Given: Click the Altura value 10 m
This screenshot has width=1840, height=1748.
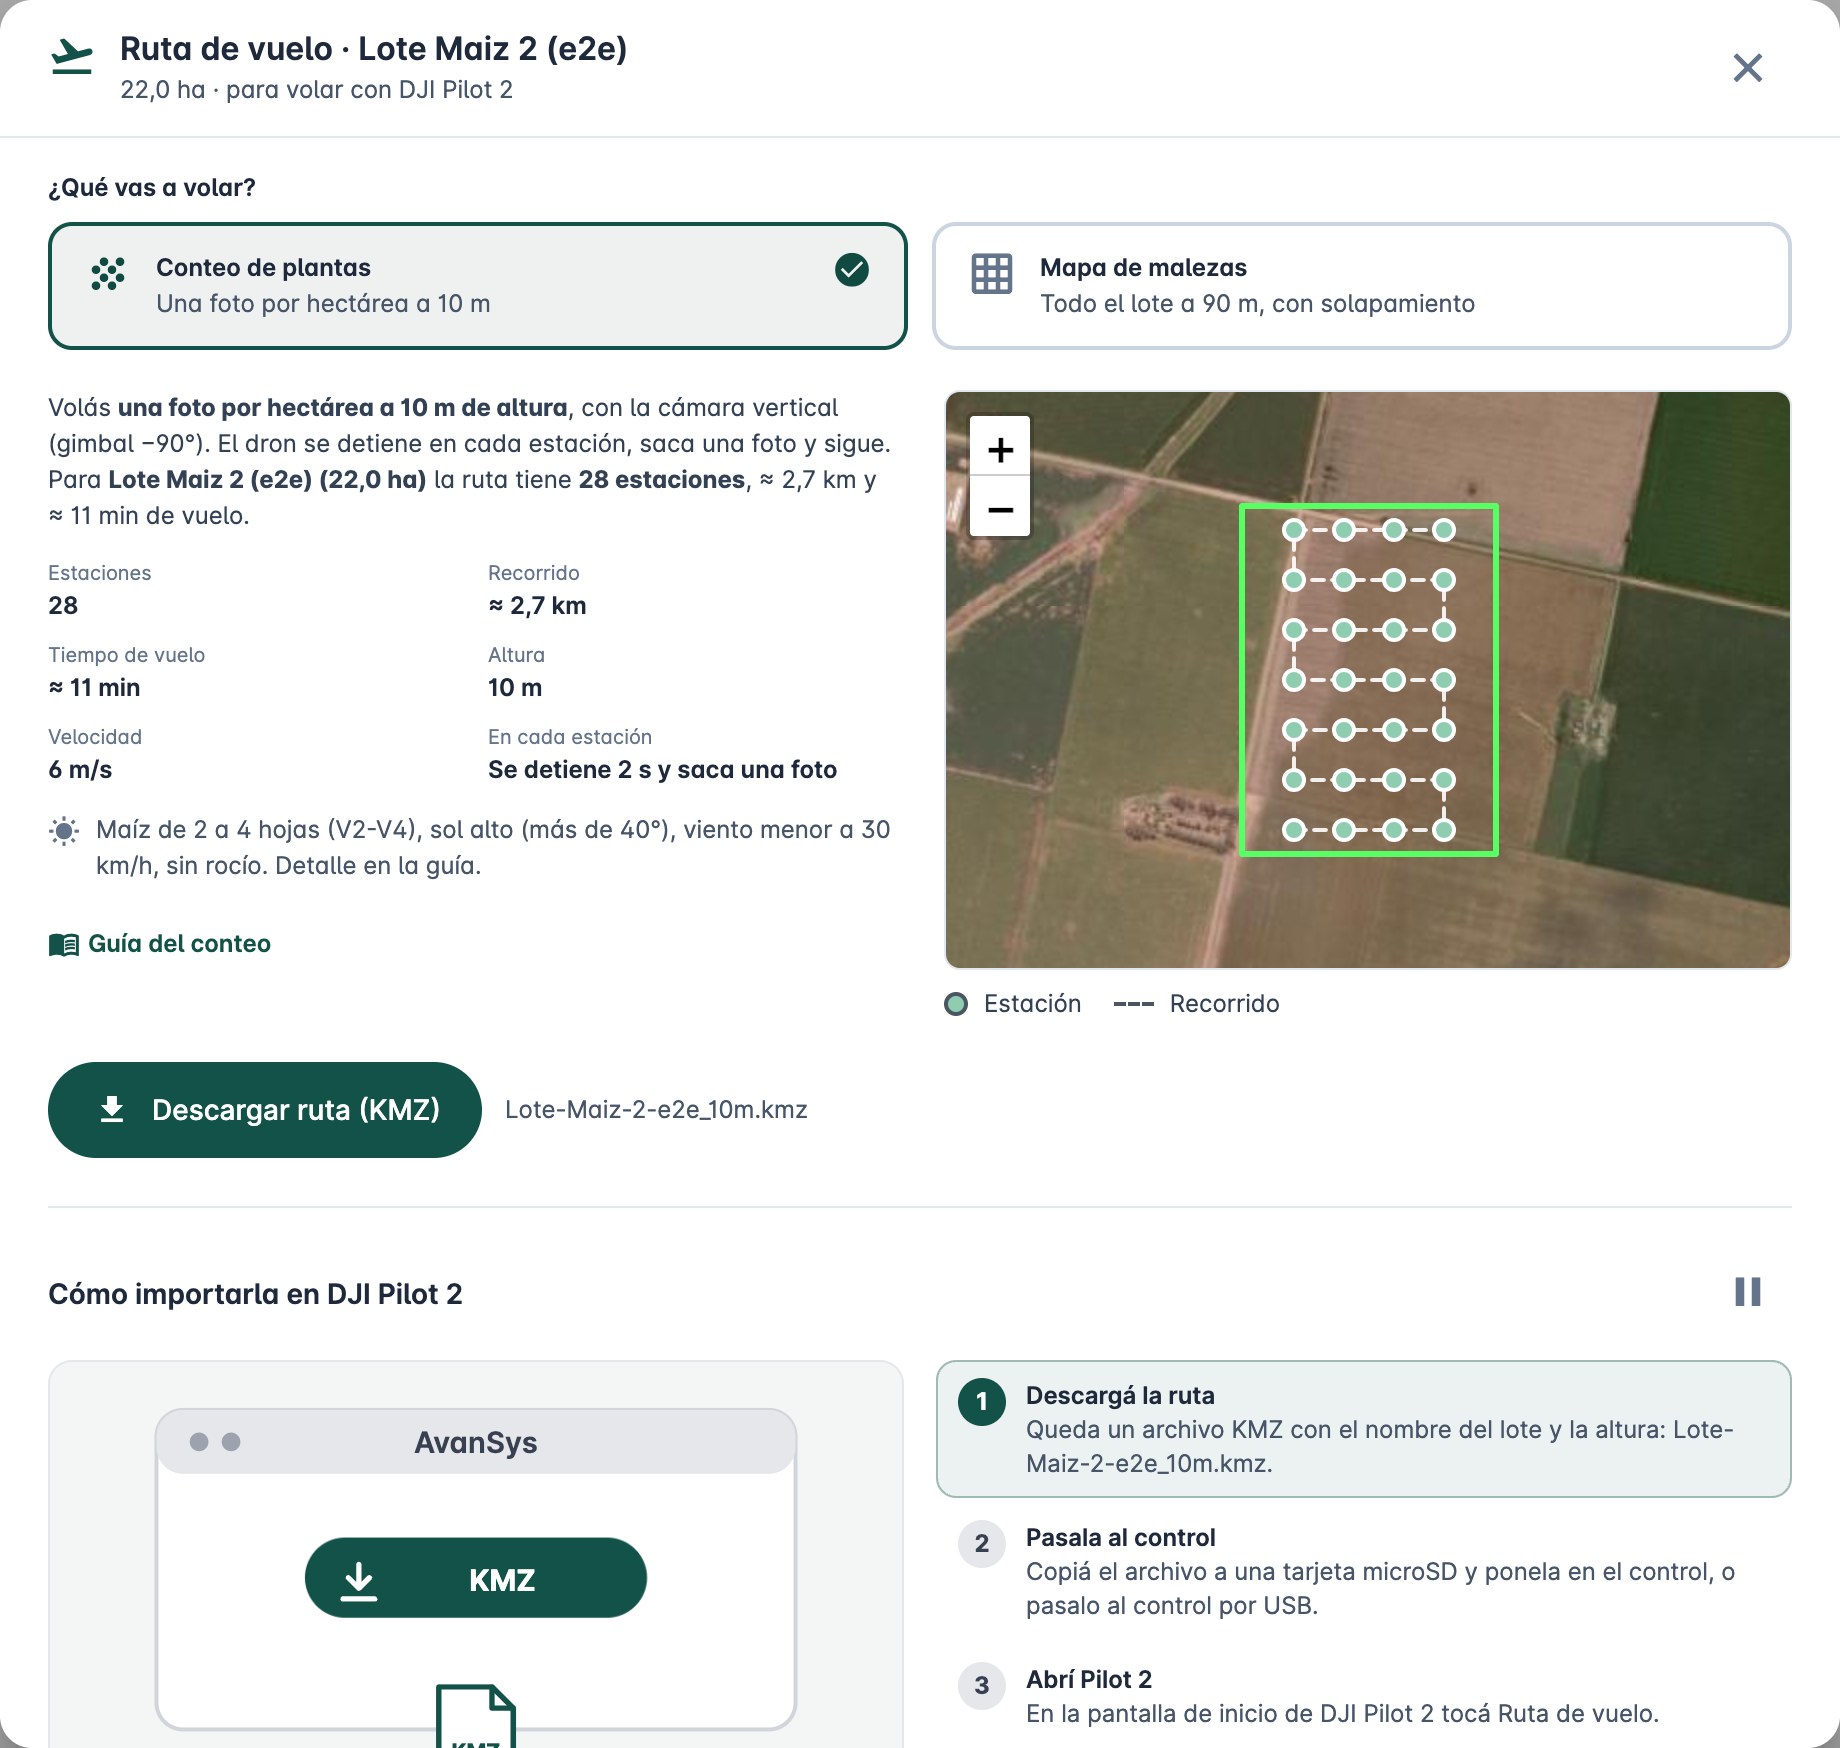Looking at the screenshot, I should [515, 687].
